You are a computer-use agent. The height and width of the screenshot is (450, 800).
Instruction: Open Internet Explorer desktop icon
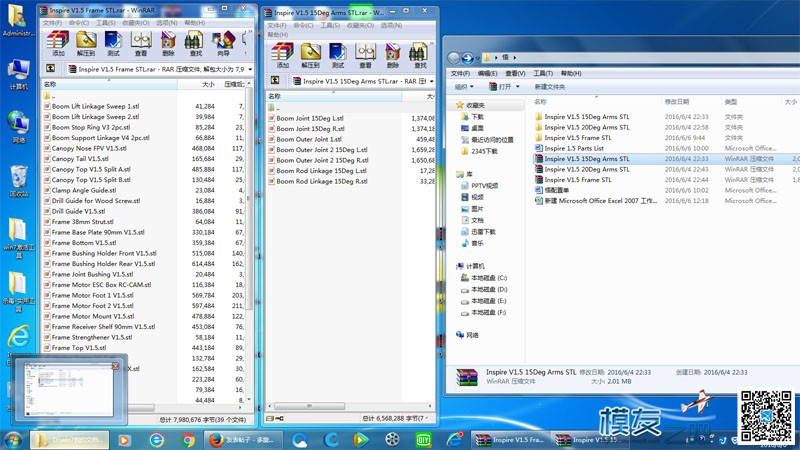coord(18,337)
